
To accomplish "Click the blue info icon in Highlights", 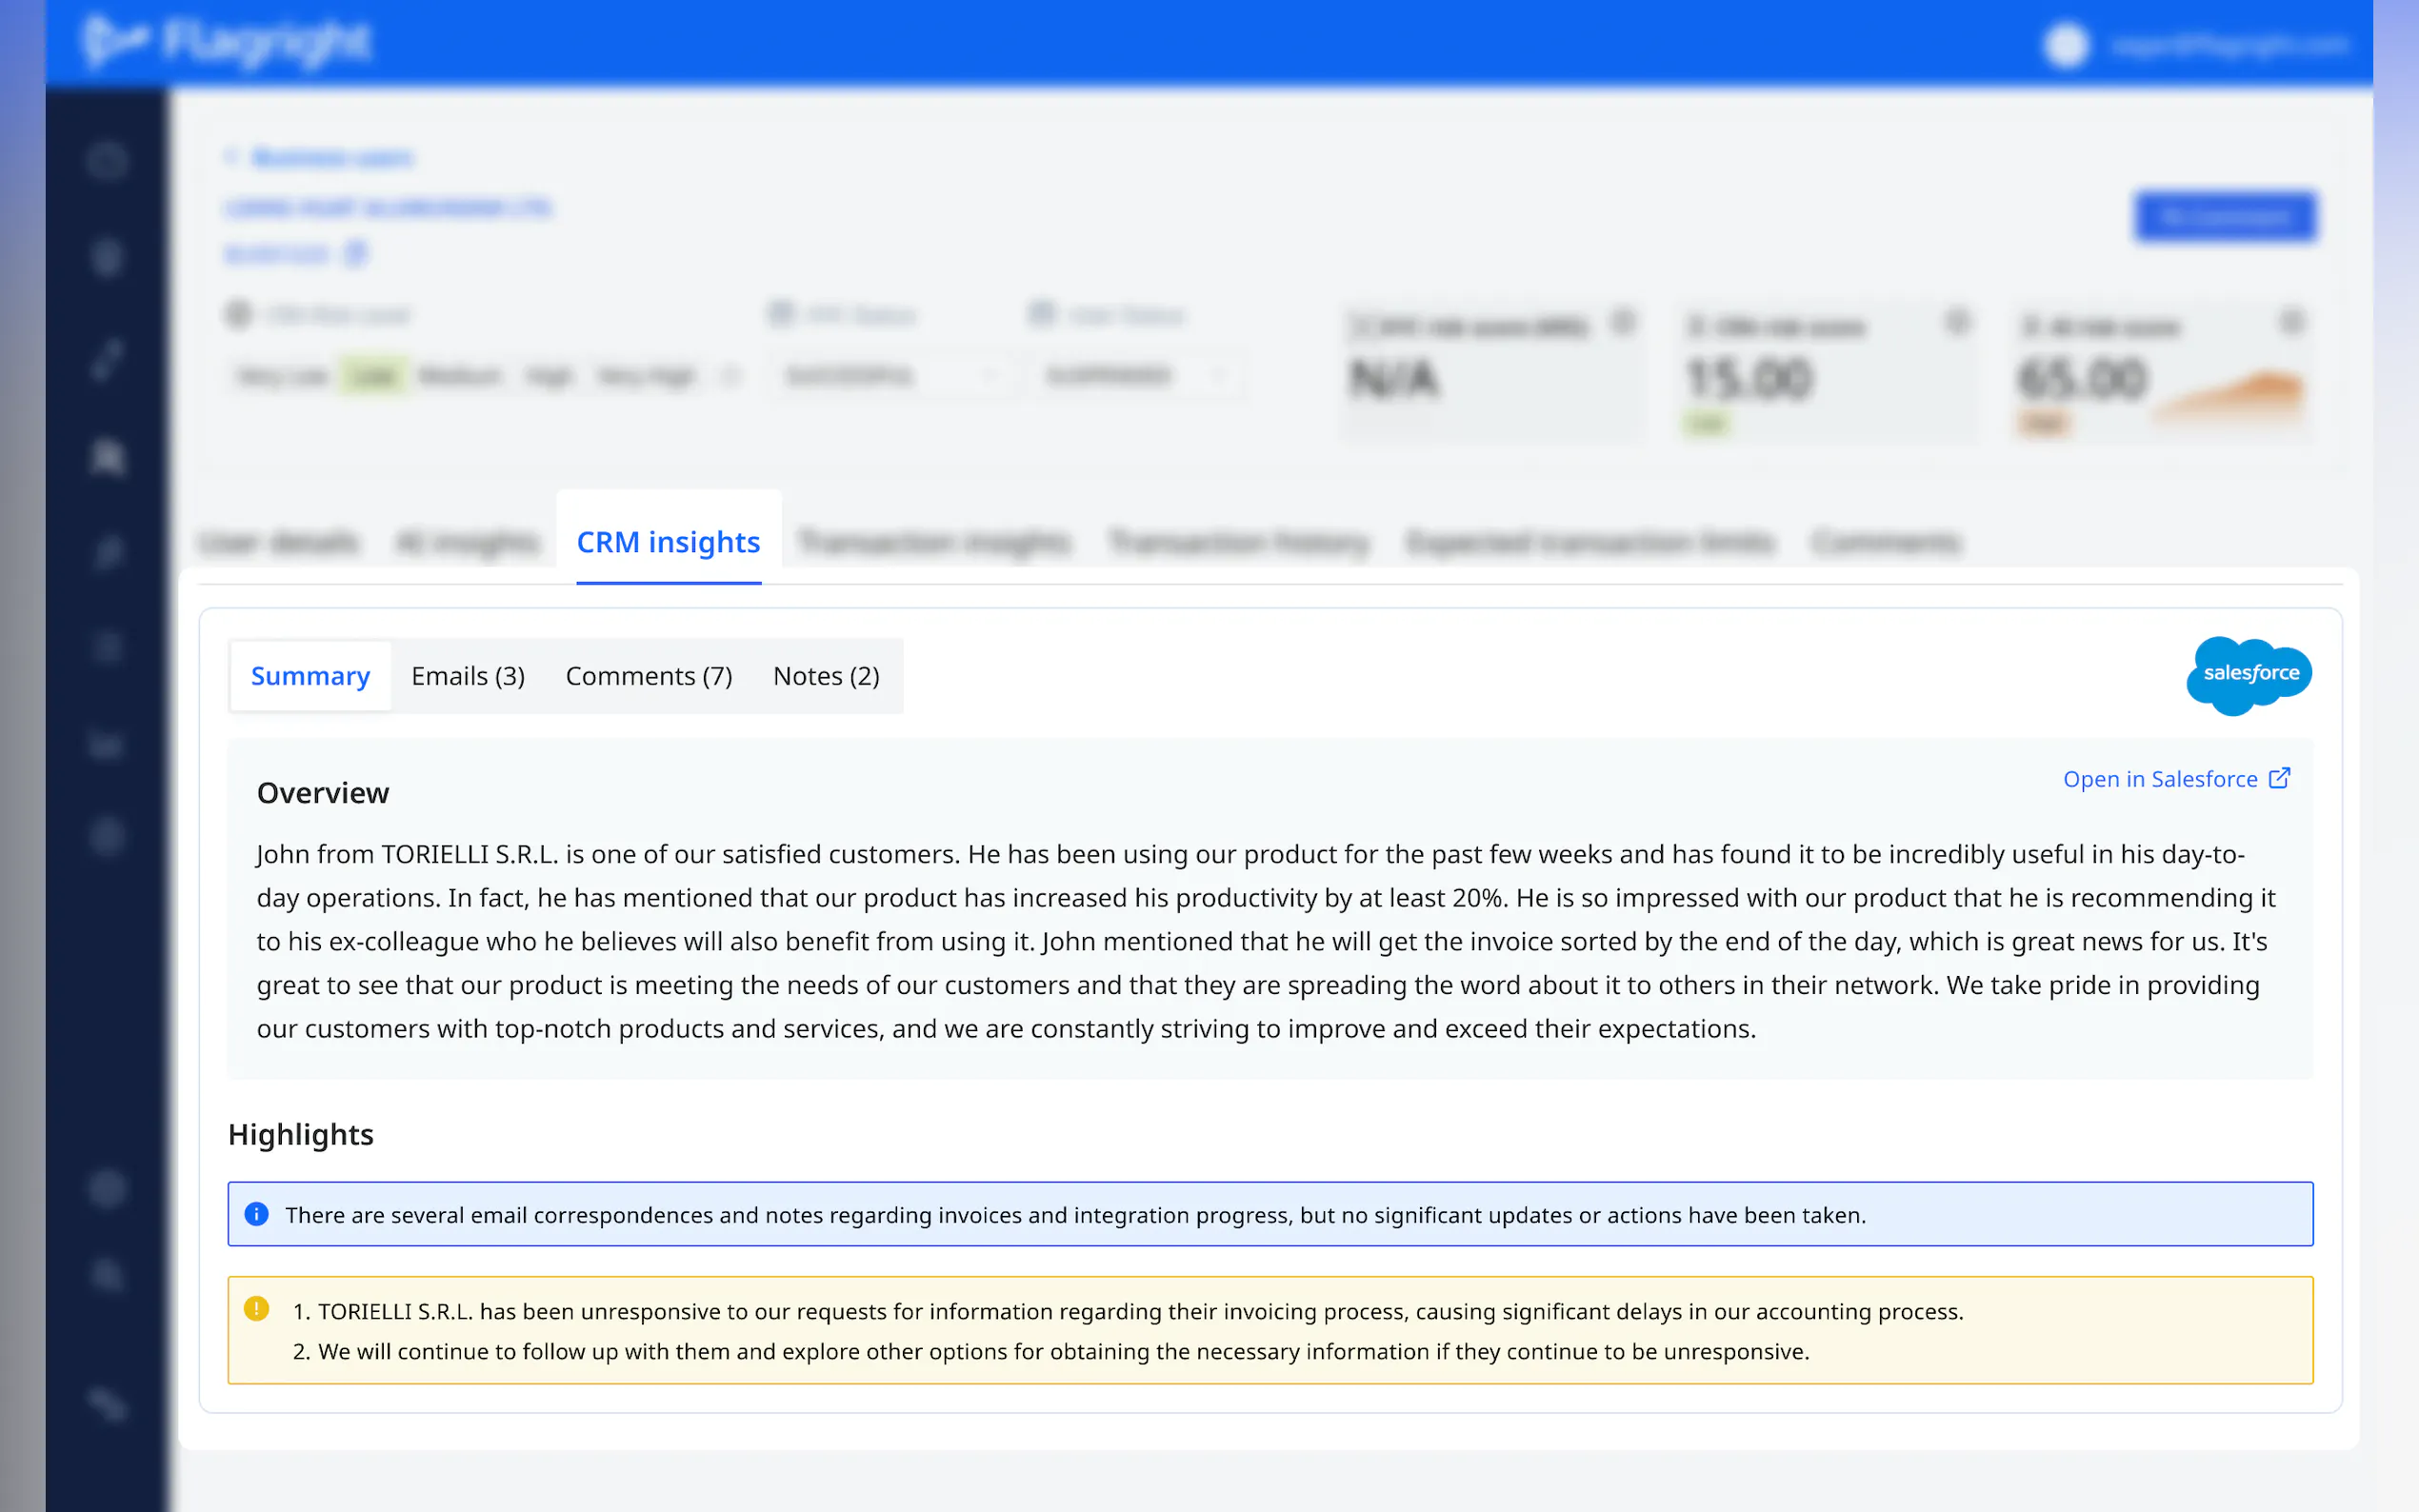I will point(257,1214).
